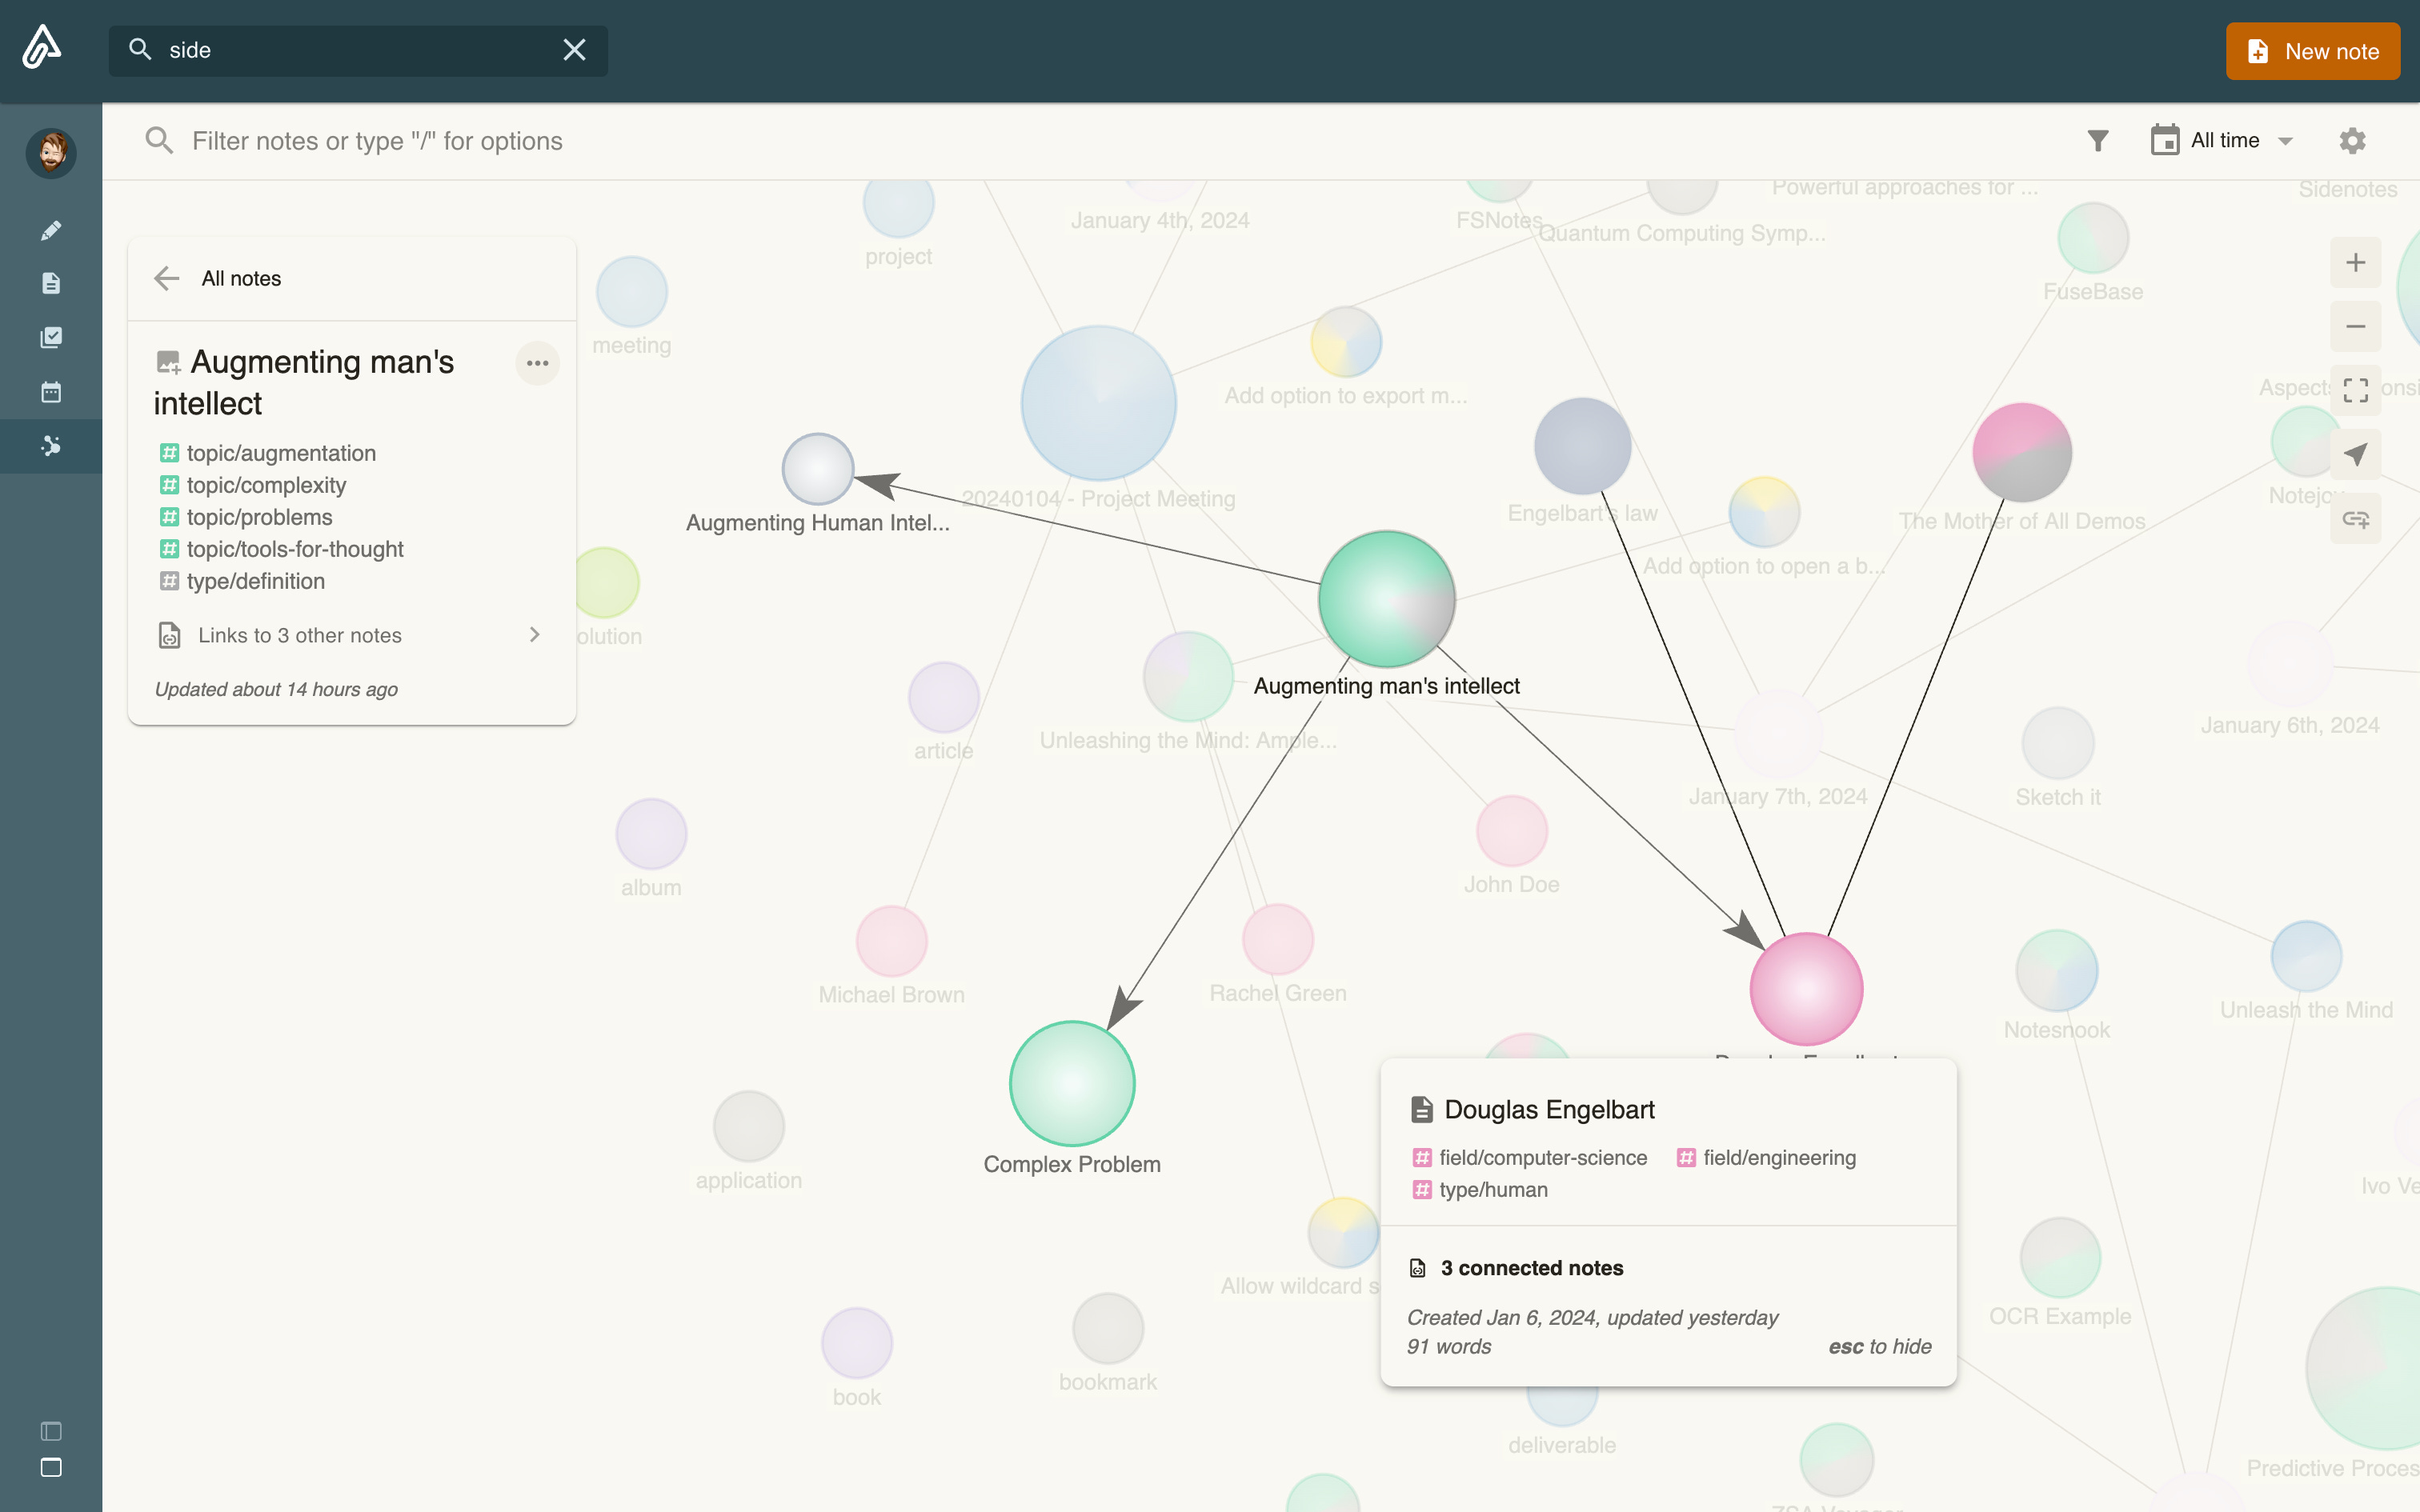
Task: Open the calendar view in sidebar
Action: (51, 392)
